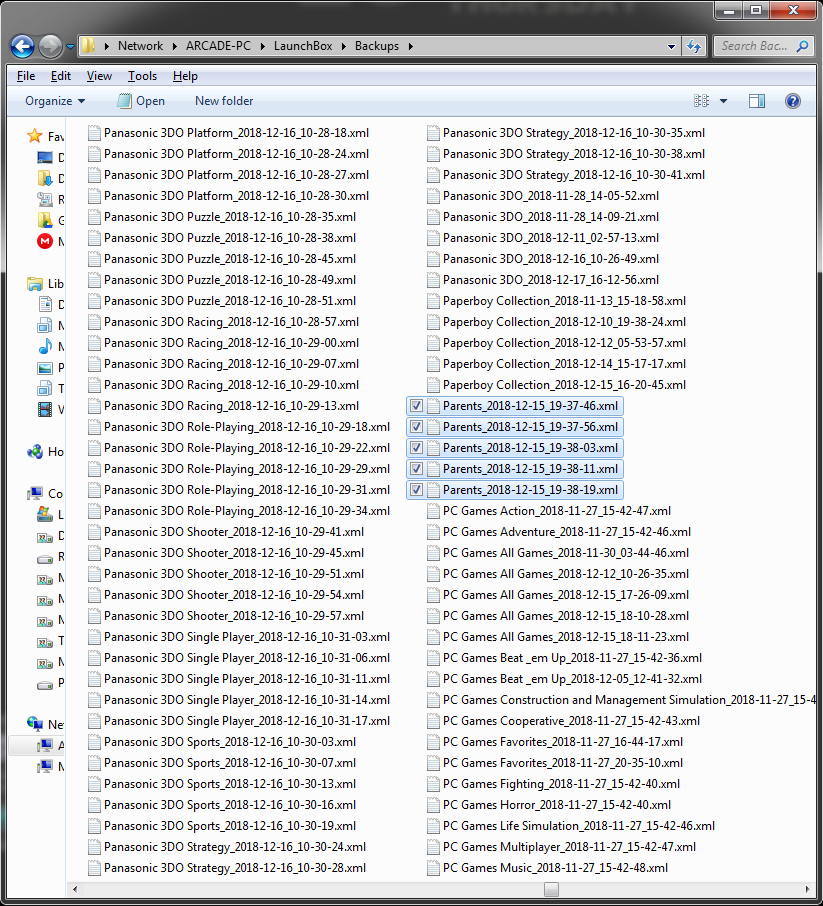The width and height of the screenshot is (823, 906).
Task: Select the Favorites star in the sidebar
Action: [35, 136]
